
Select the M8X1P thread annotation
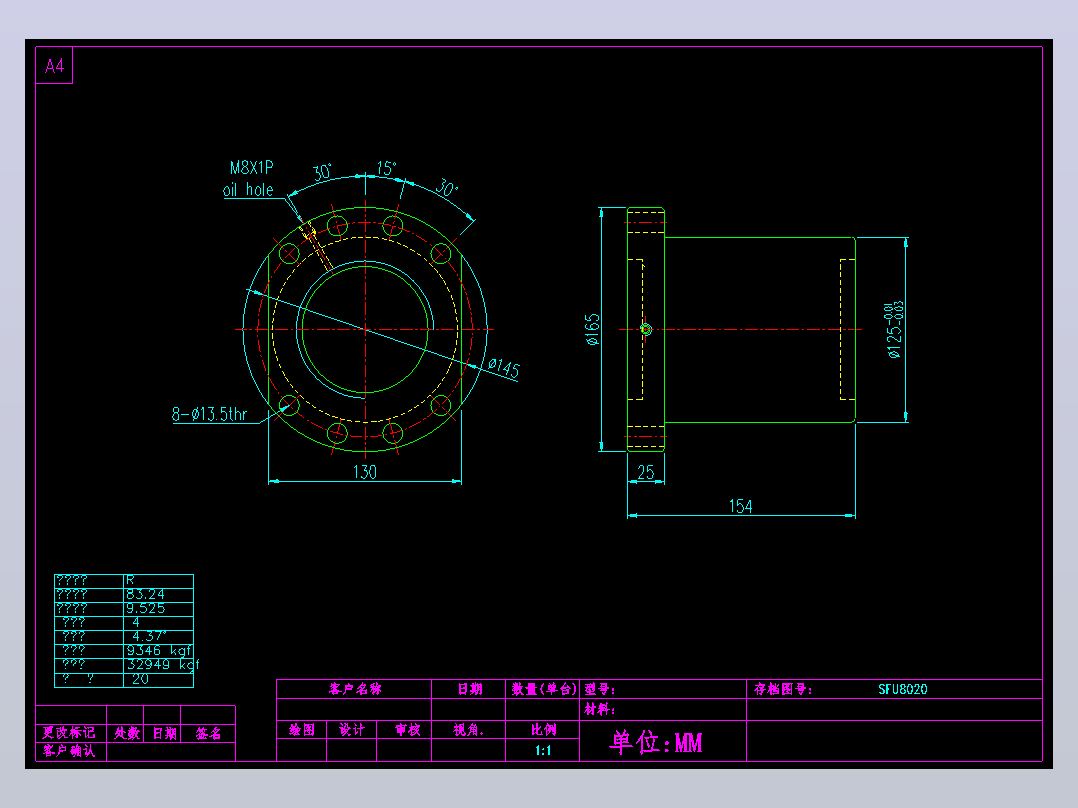[x=251, y=168]
